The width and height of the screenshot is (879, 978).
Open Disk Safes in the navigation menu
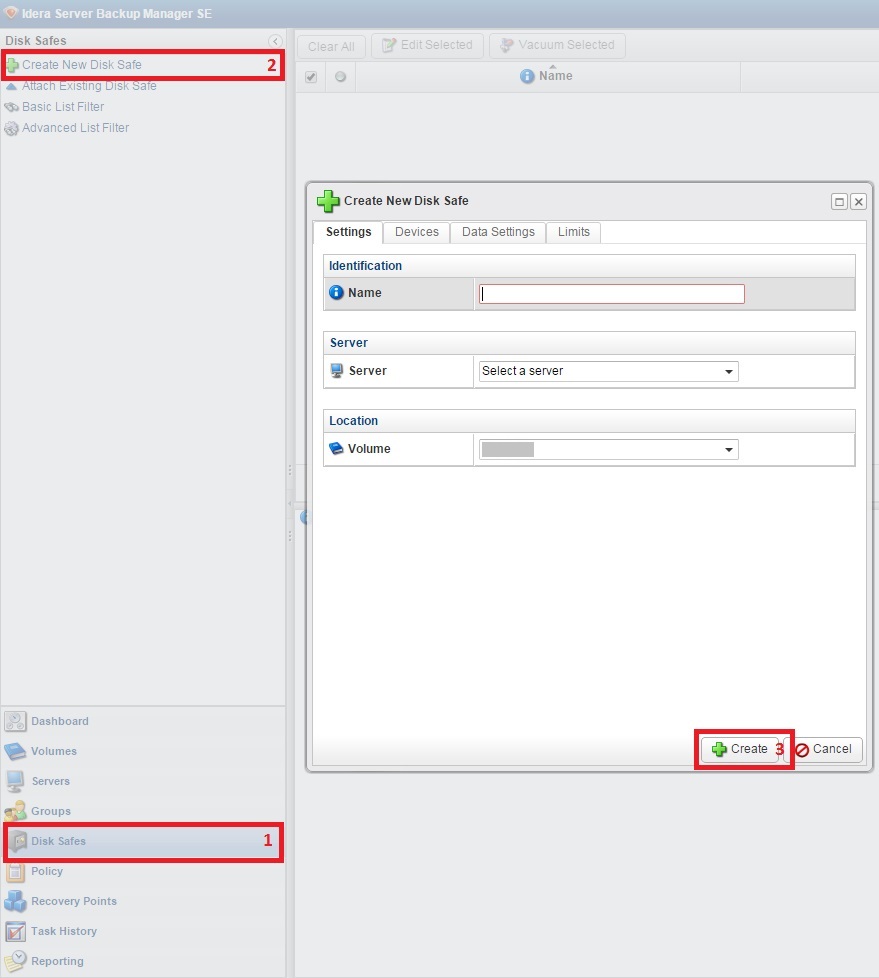(143, 841)
